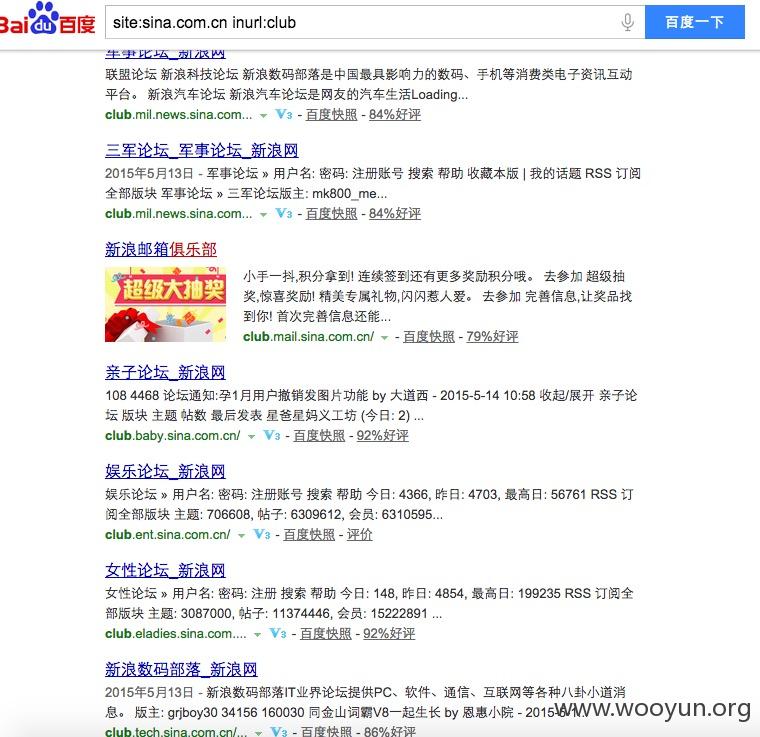Open 百度快照 for 新浪邮箱俱乐部 result

[x=429, y=337]
